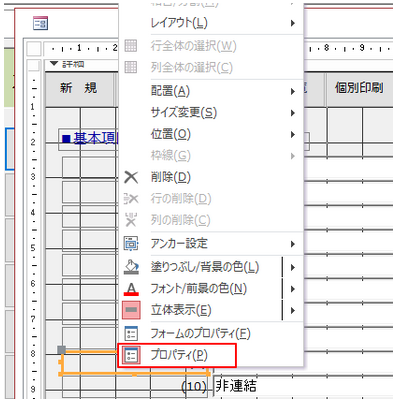Click the form icon at window top-left
The width and height of the screenshot is (399, 404).
point(40,23)
